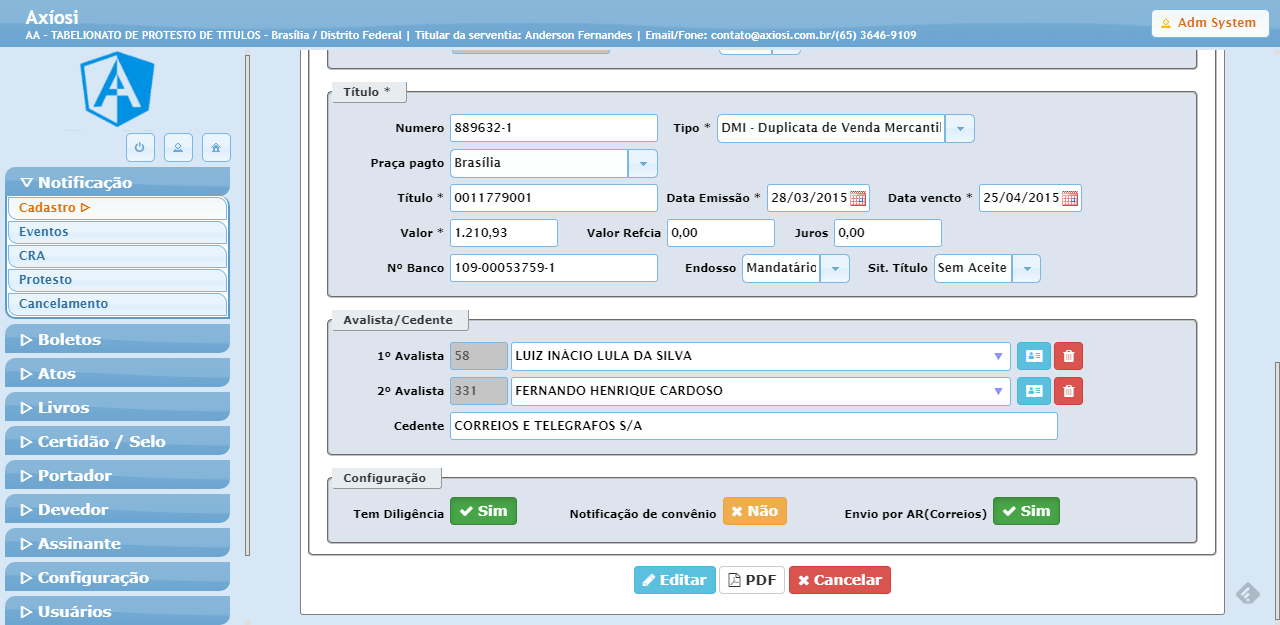Open calendar picker for Data vencto
The height and width of the screenshot is (625, 1280).
(x=1069, y=197)
